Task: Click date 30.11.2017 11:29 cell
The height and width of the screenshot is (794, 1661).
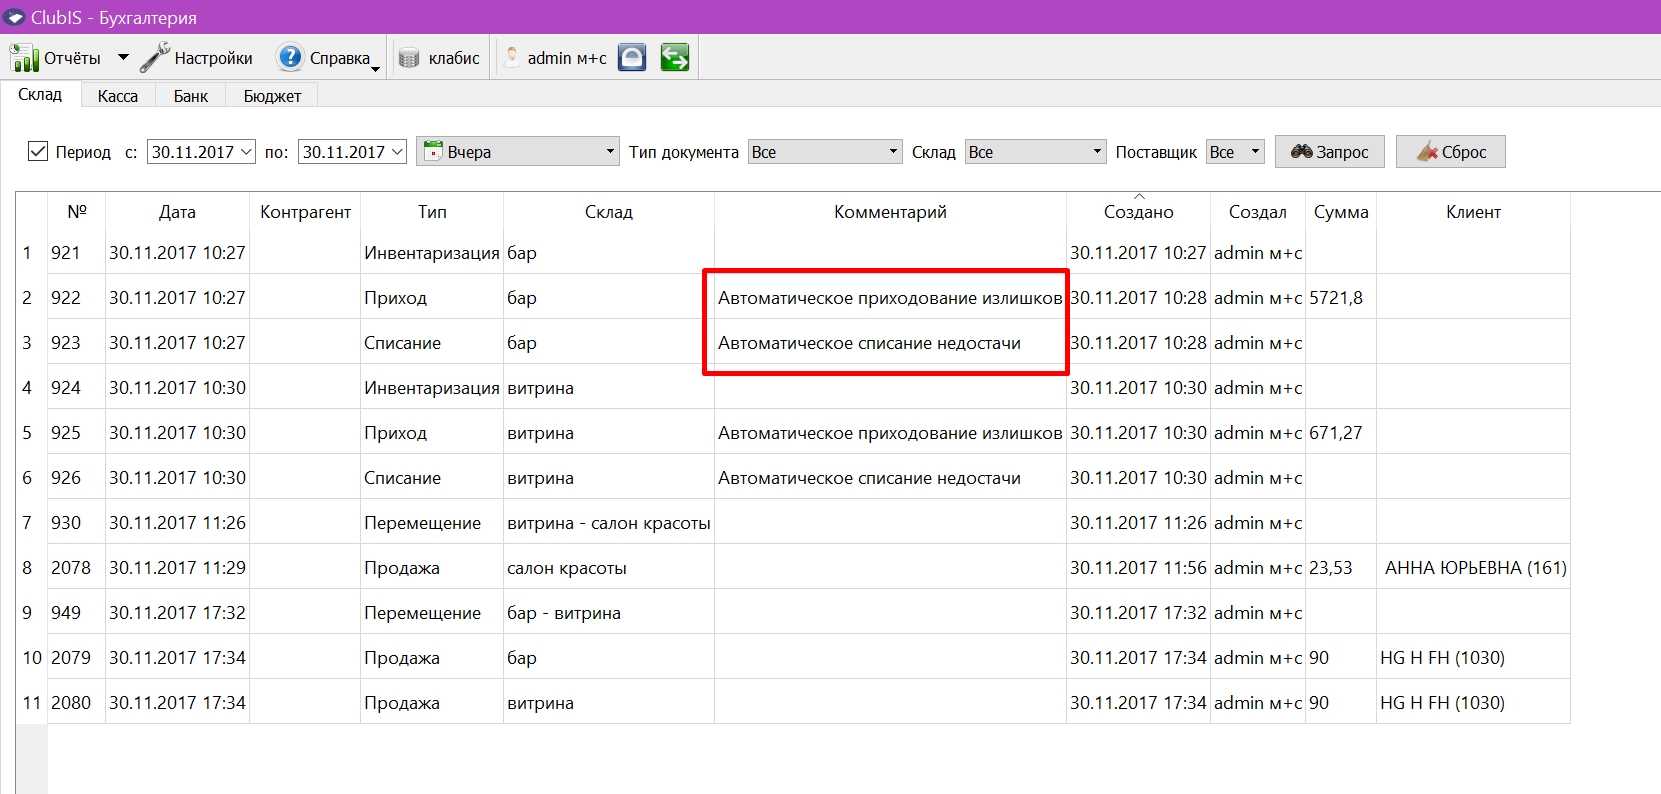Action: tap(177, 568)
